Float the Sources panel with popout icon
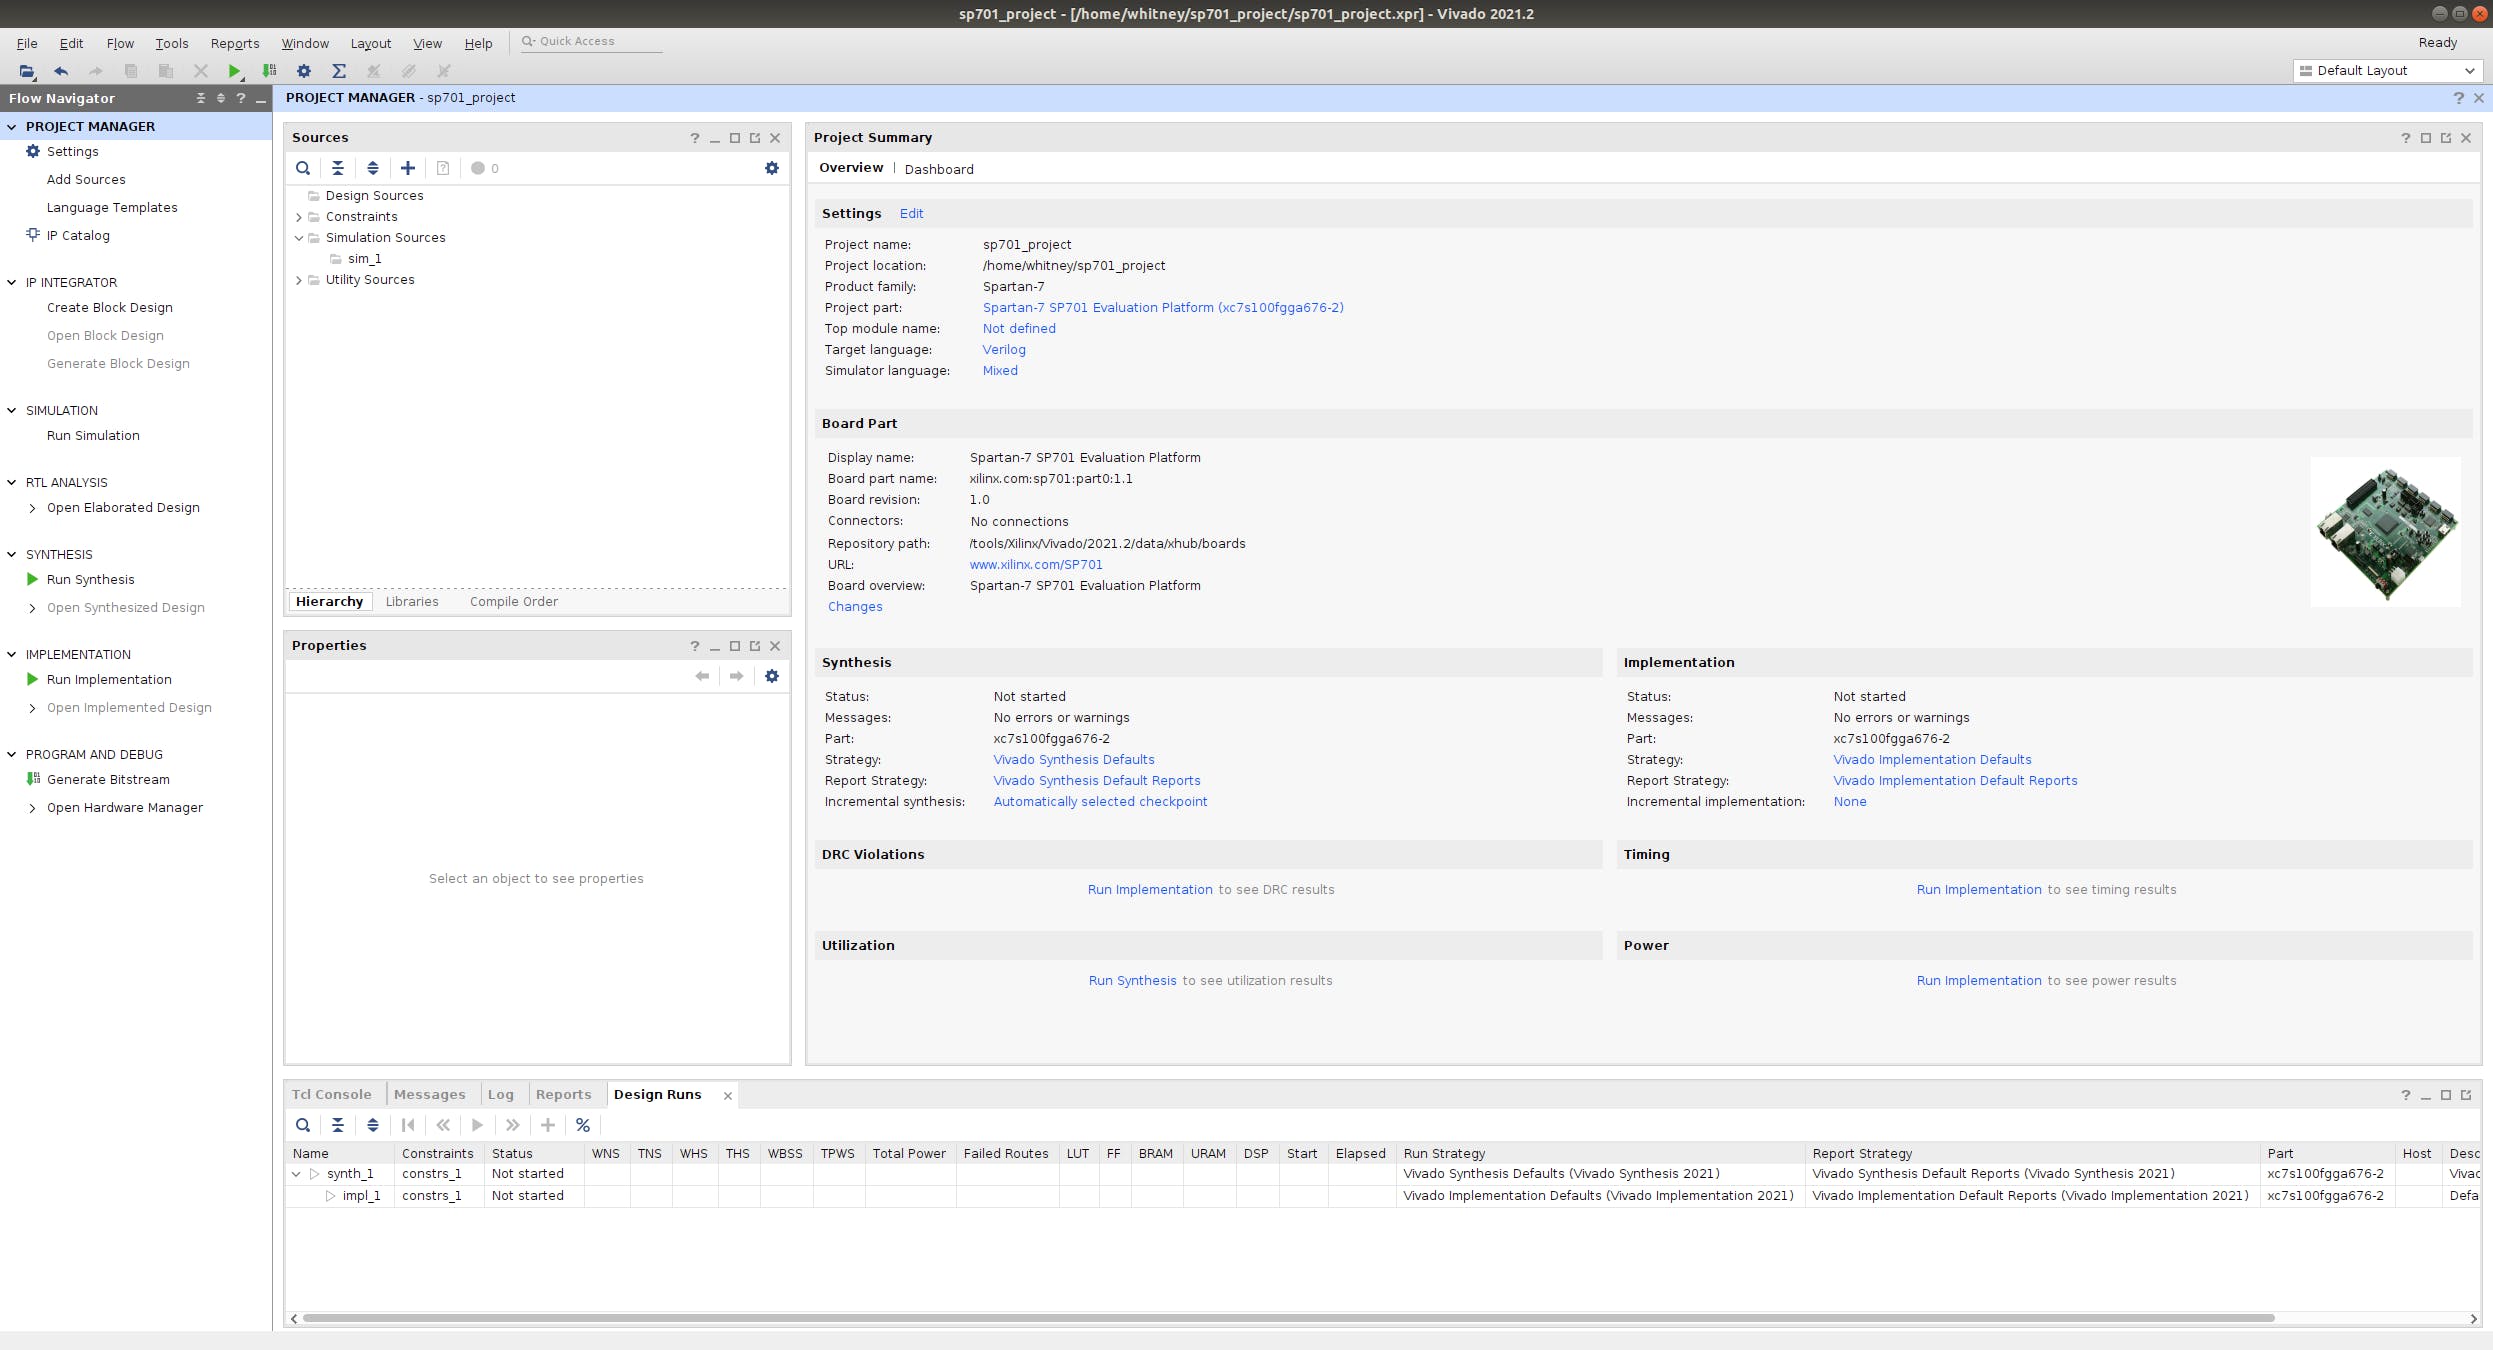This screenshot has width=2493, height=1350. (755, 138)
